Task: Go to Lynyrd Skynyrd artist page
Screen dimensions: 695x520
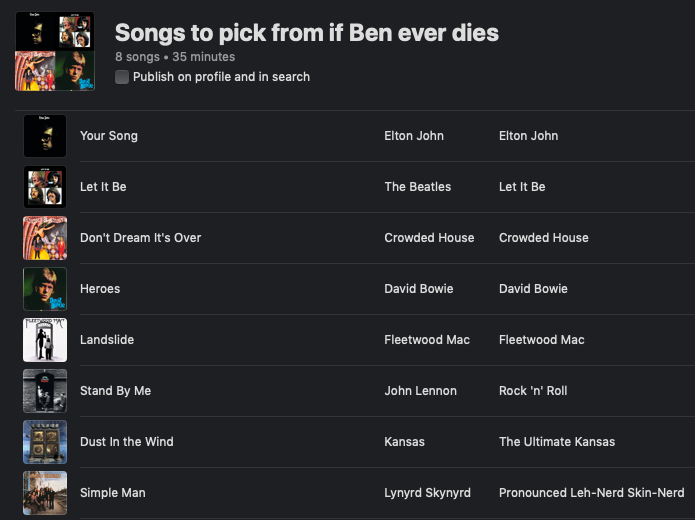Action: click(427, 493)
